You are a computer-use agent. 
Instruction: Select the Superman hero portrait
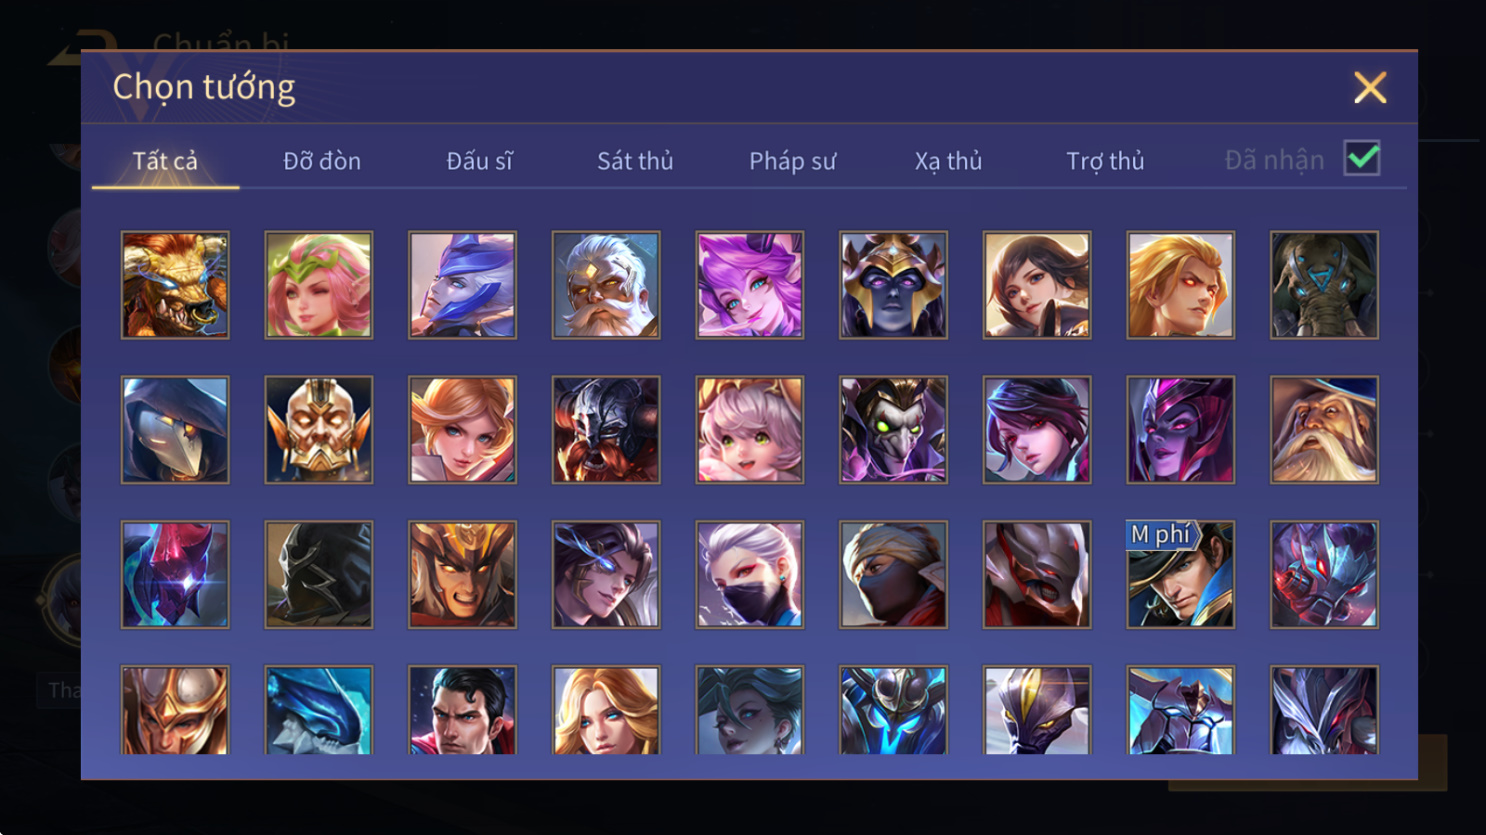pos(462,710)
